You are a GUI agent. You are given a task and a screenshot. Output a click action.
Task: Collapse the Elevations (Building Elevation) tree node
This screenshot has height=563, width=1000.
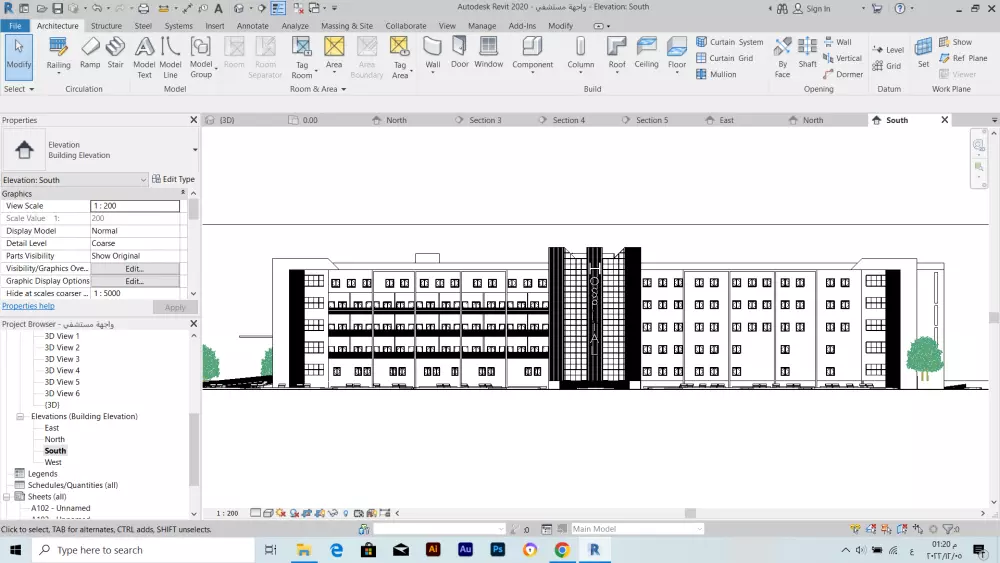[x=20, y=416]
